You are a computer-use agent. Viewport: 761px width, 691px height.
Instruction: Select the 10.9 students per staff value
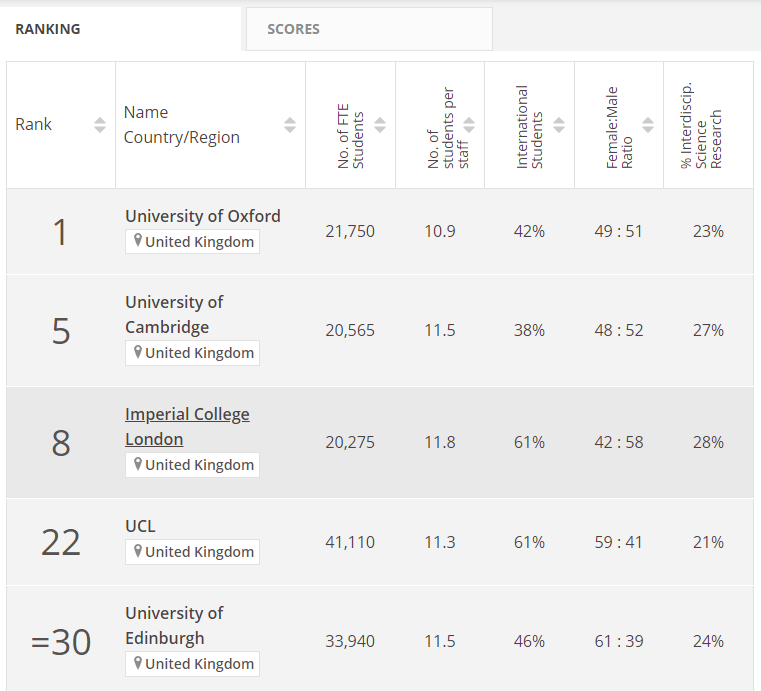[440, 231]
